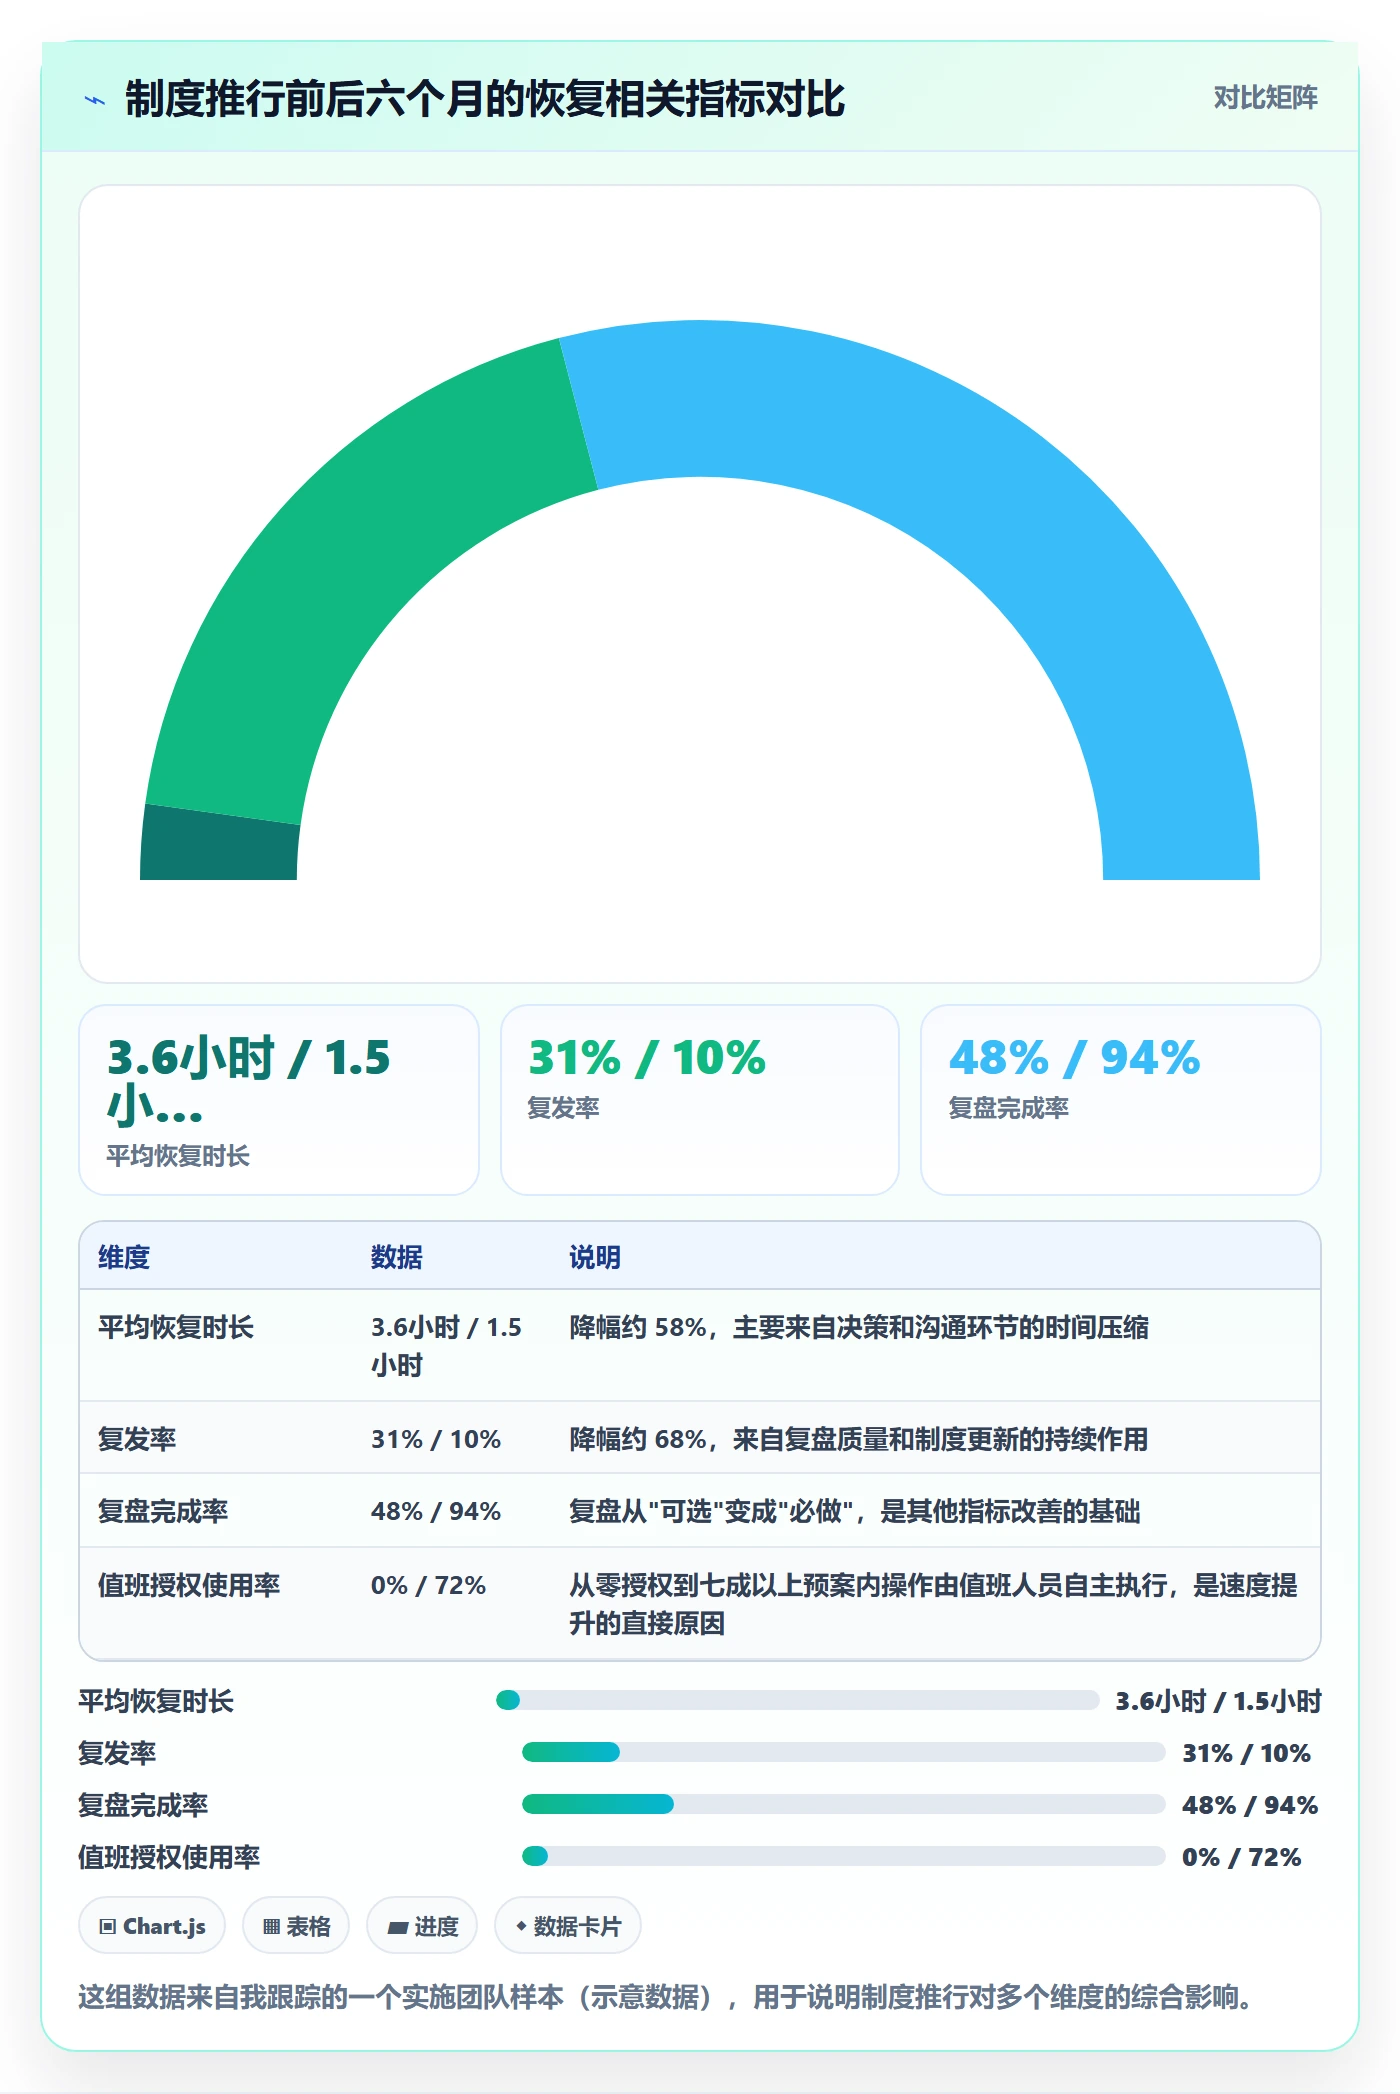
Task: Click the footnote about 示意数据
Action: (x=665, y=1997)
